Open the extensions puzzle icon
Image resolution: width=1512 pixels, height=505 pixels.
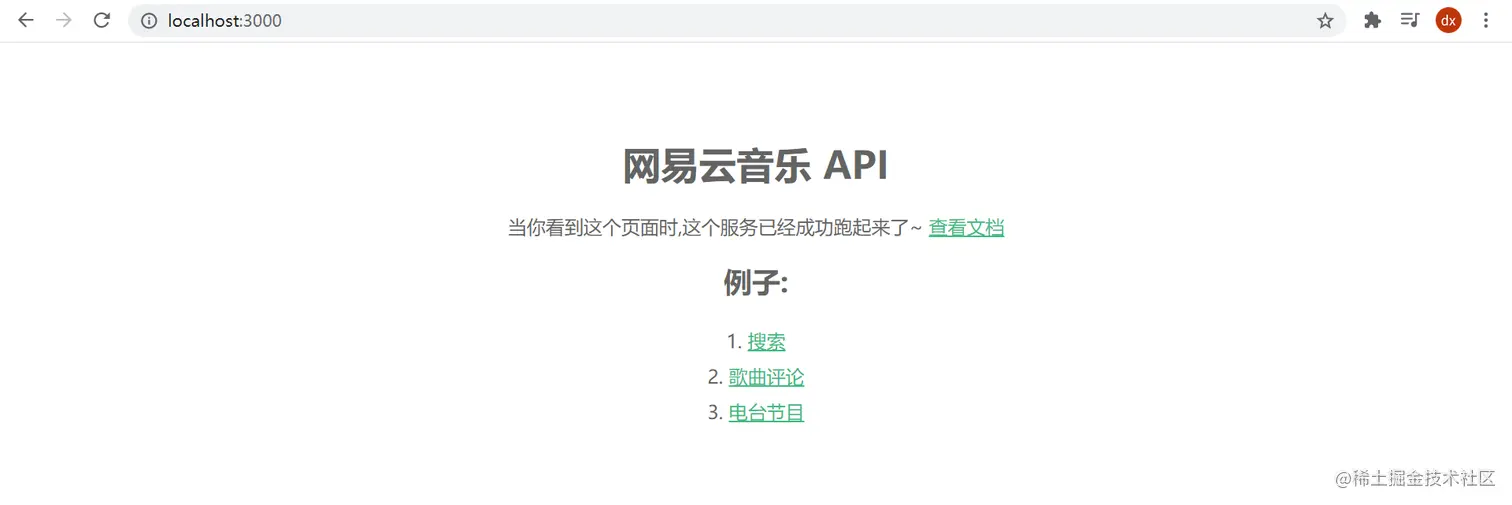tap(1372, 20)
